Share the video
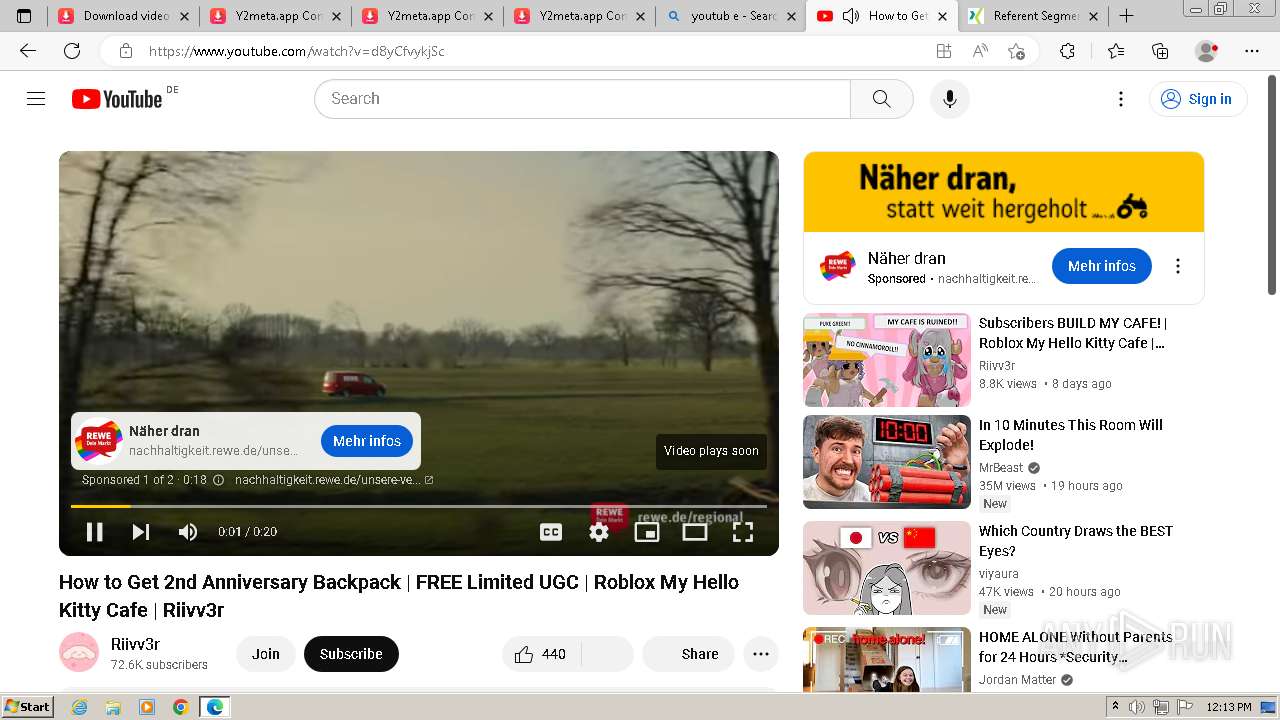1280x720 pixels. tap(688, 654)
